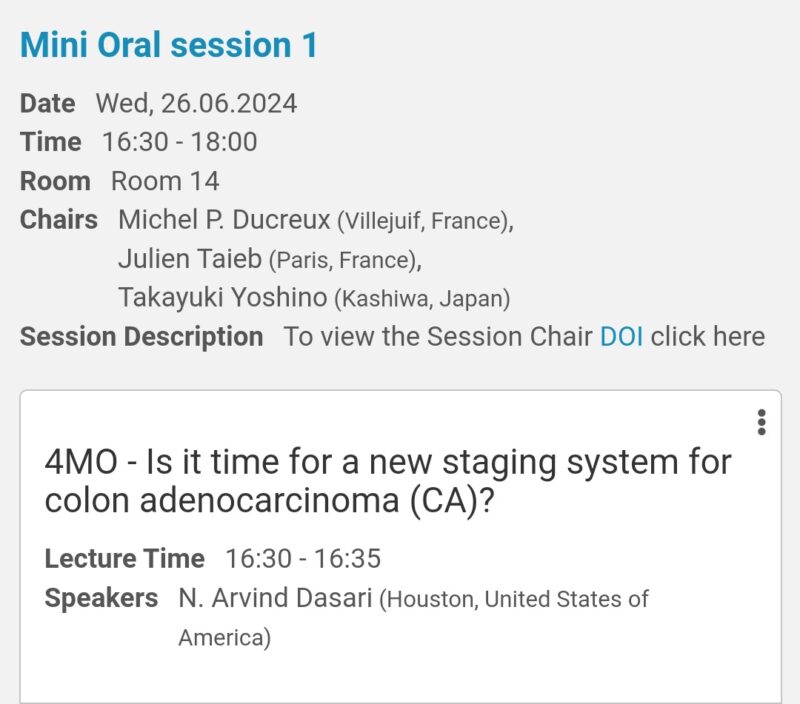Click the session time 16:30 - 18:00

pos(180,142)
